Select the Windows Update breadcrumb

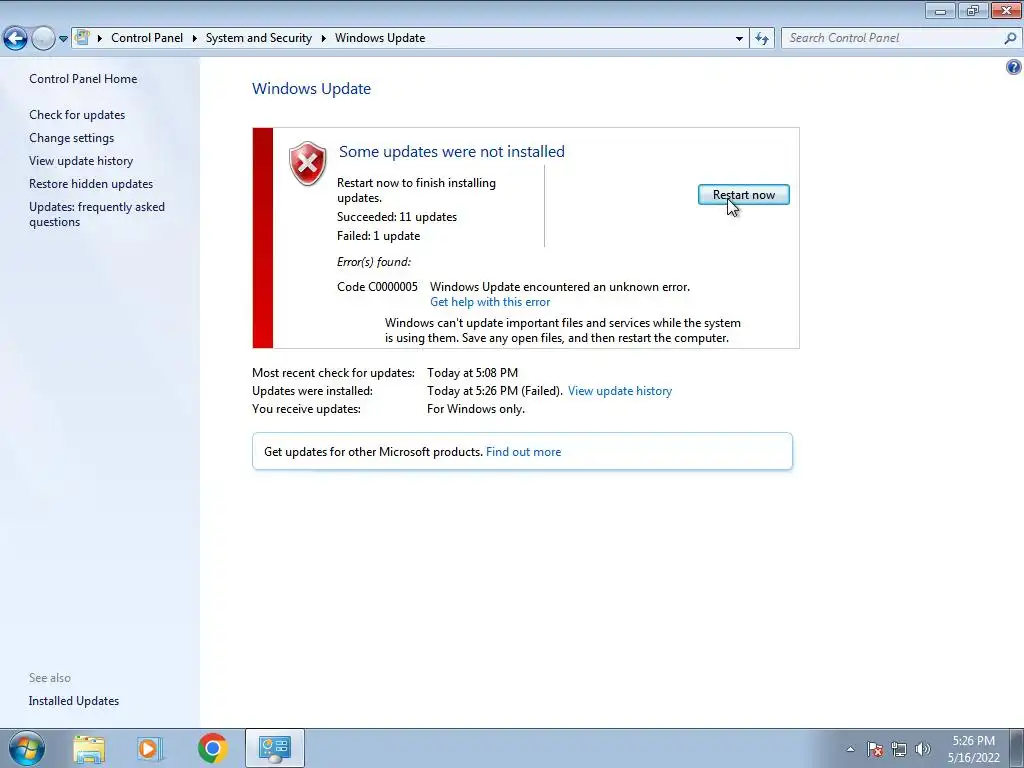point(380,38)
